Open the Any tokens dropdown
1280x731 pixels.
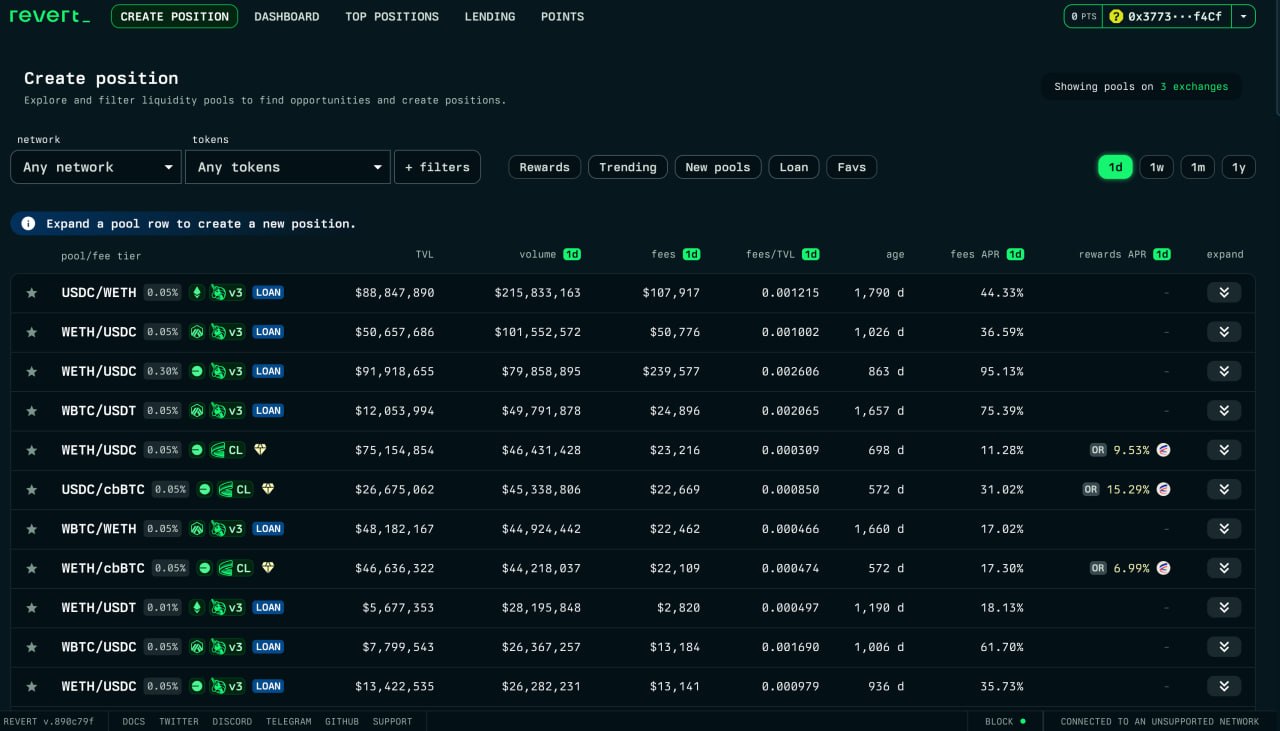(287, 167)
